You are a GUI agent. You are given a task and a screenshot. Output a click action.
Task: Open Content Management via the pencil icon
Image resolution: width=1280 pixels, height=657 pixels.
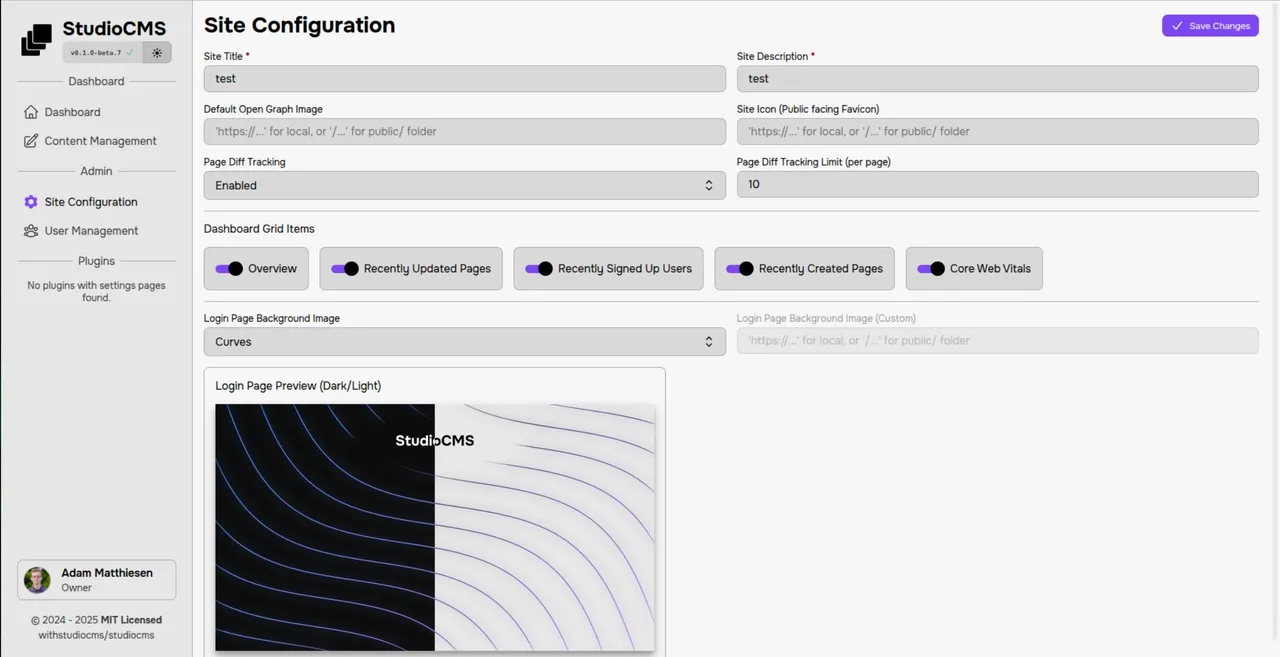pos(31,141)
